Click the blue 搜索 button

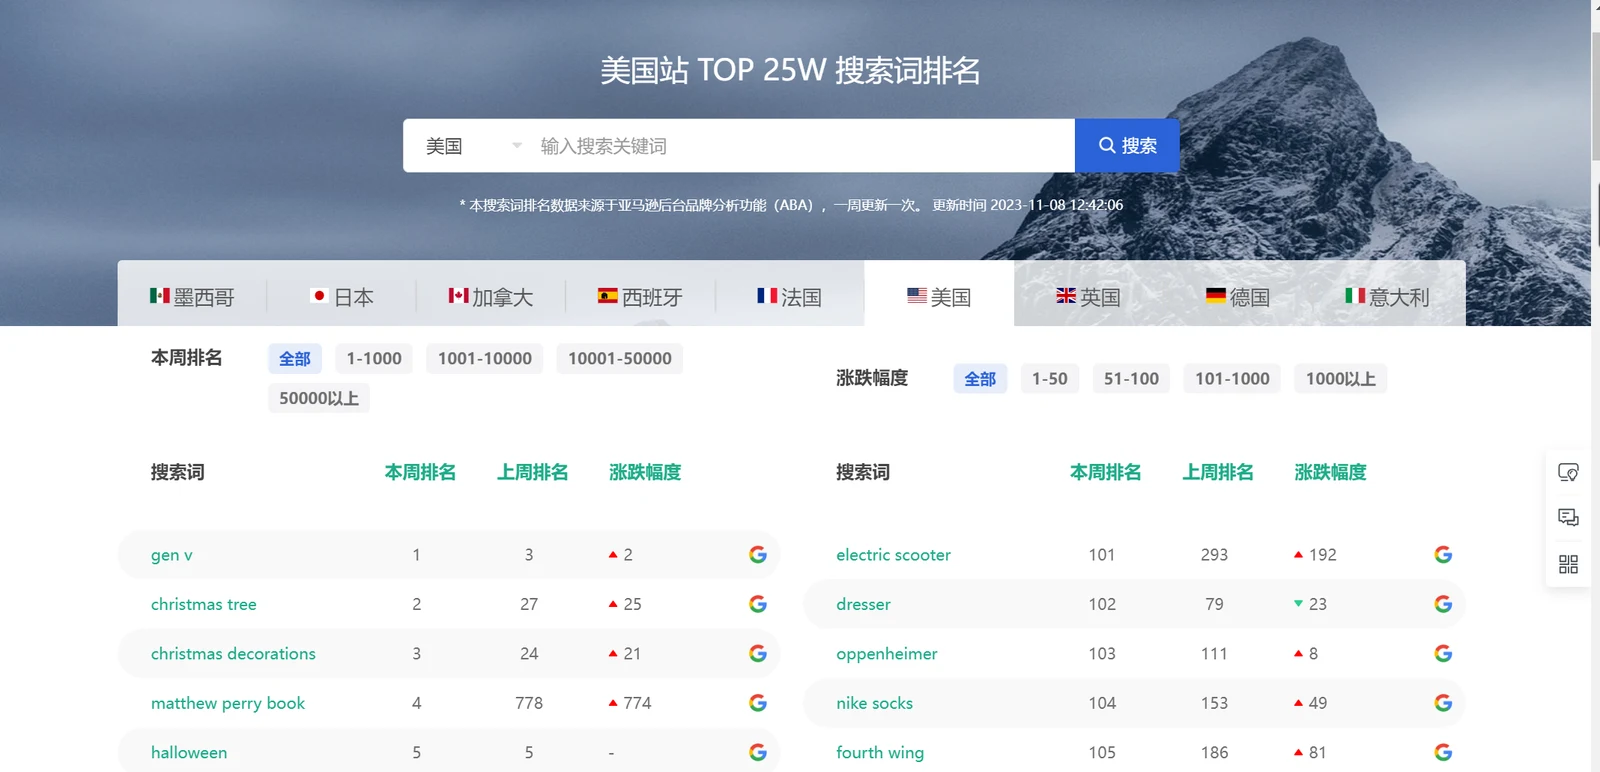pyautogui.click(x=1127, y=146)
